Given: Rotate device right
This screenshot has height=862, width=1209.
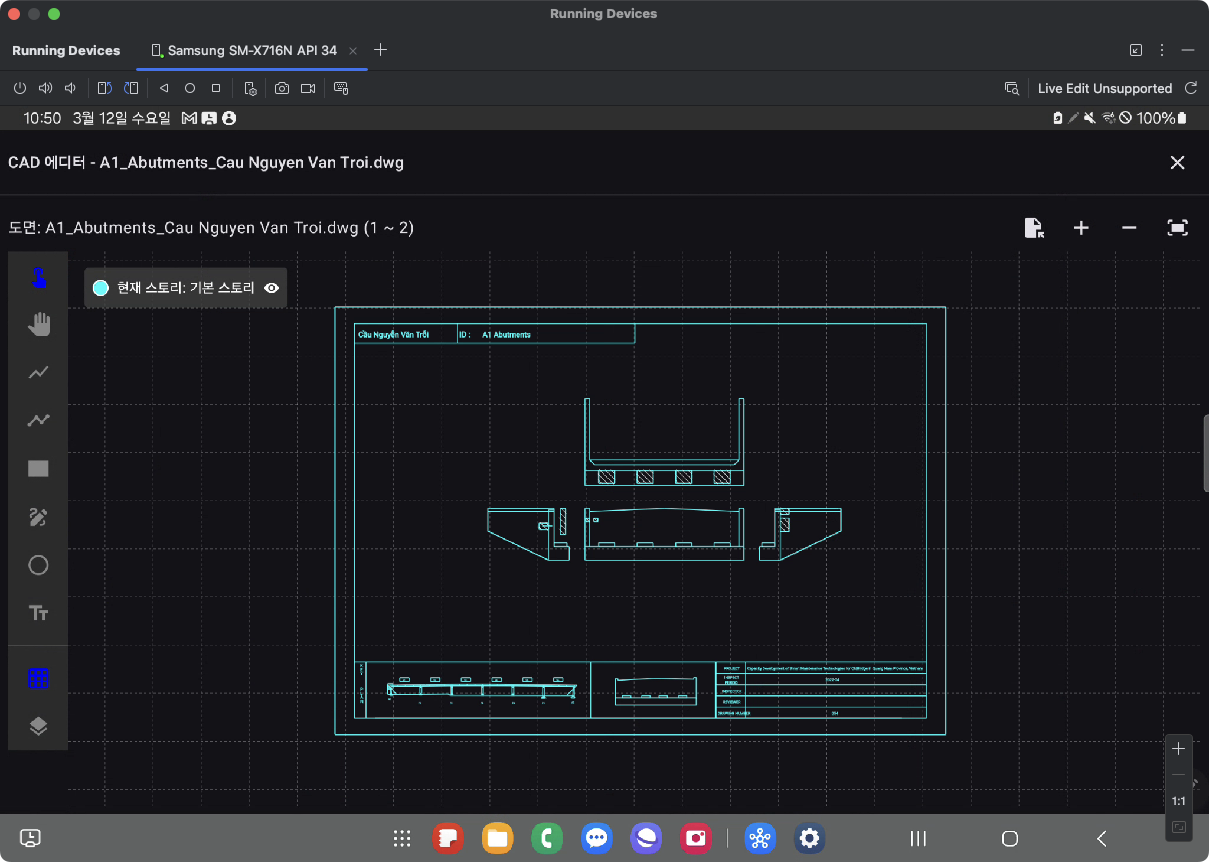Looking at the screenshot, I should (x=130, y=88).
